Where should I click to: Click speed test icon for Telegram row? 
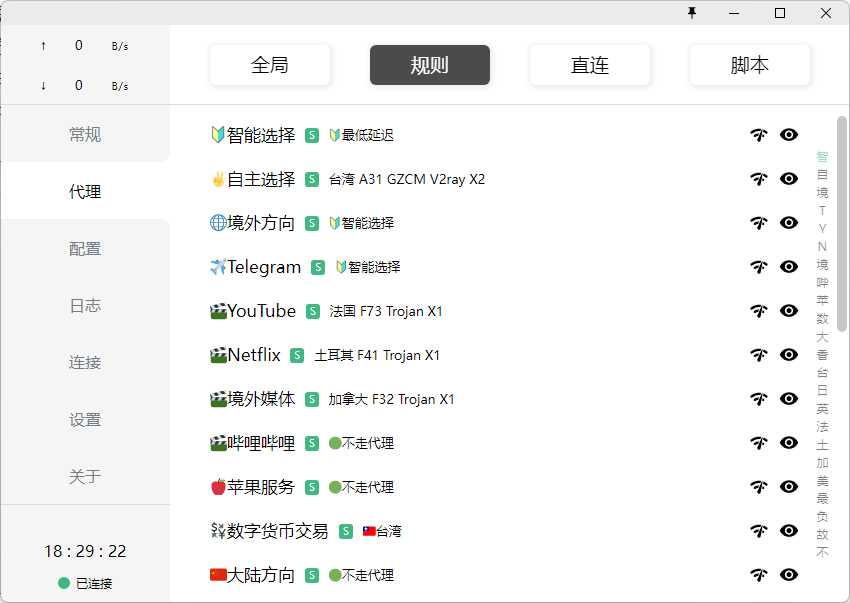tap(759, 267)
